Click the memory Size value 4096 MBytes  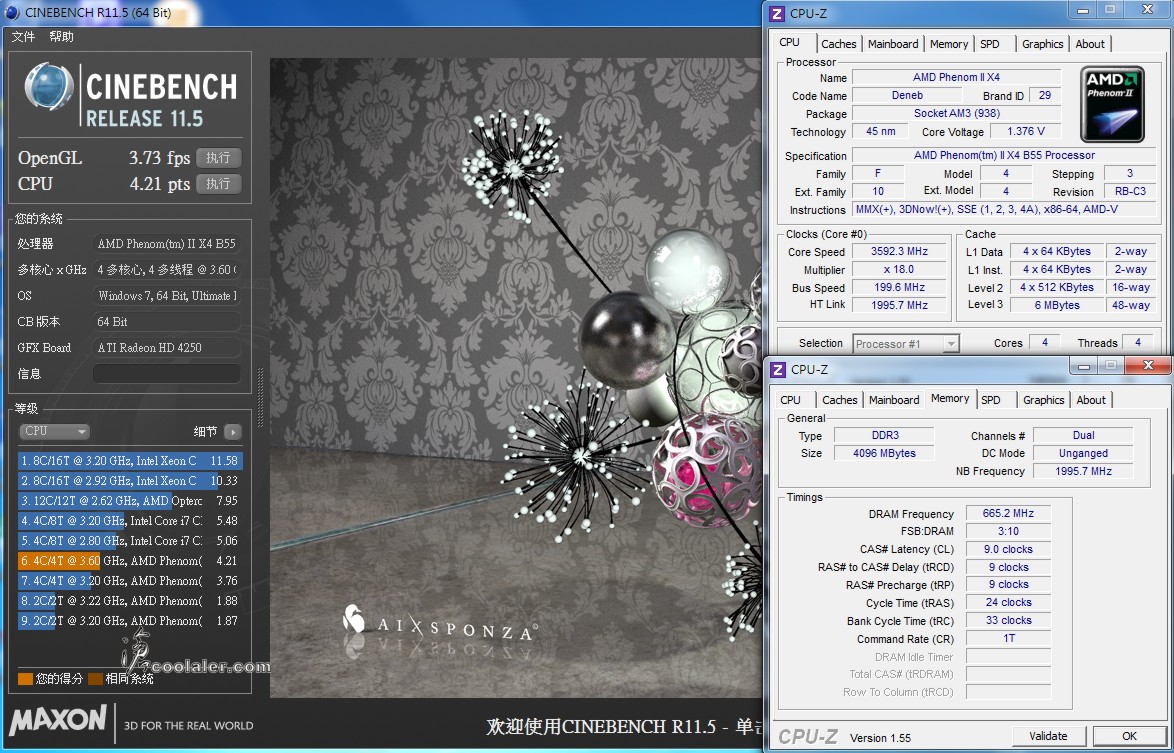click(x=884, y=453)
